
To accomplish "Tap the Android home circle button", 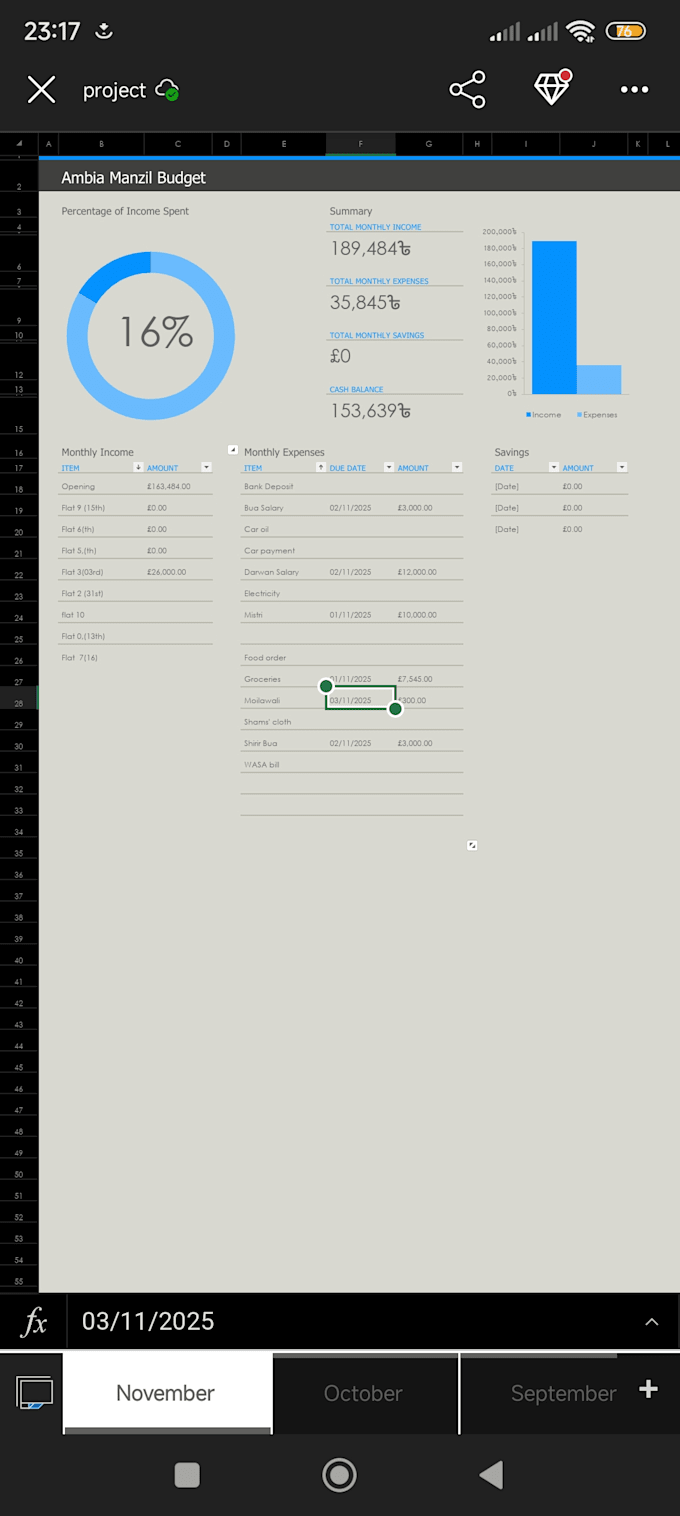I will click(x=339, y=1475).
